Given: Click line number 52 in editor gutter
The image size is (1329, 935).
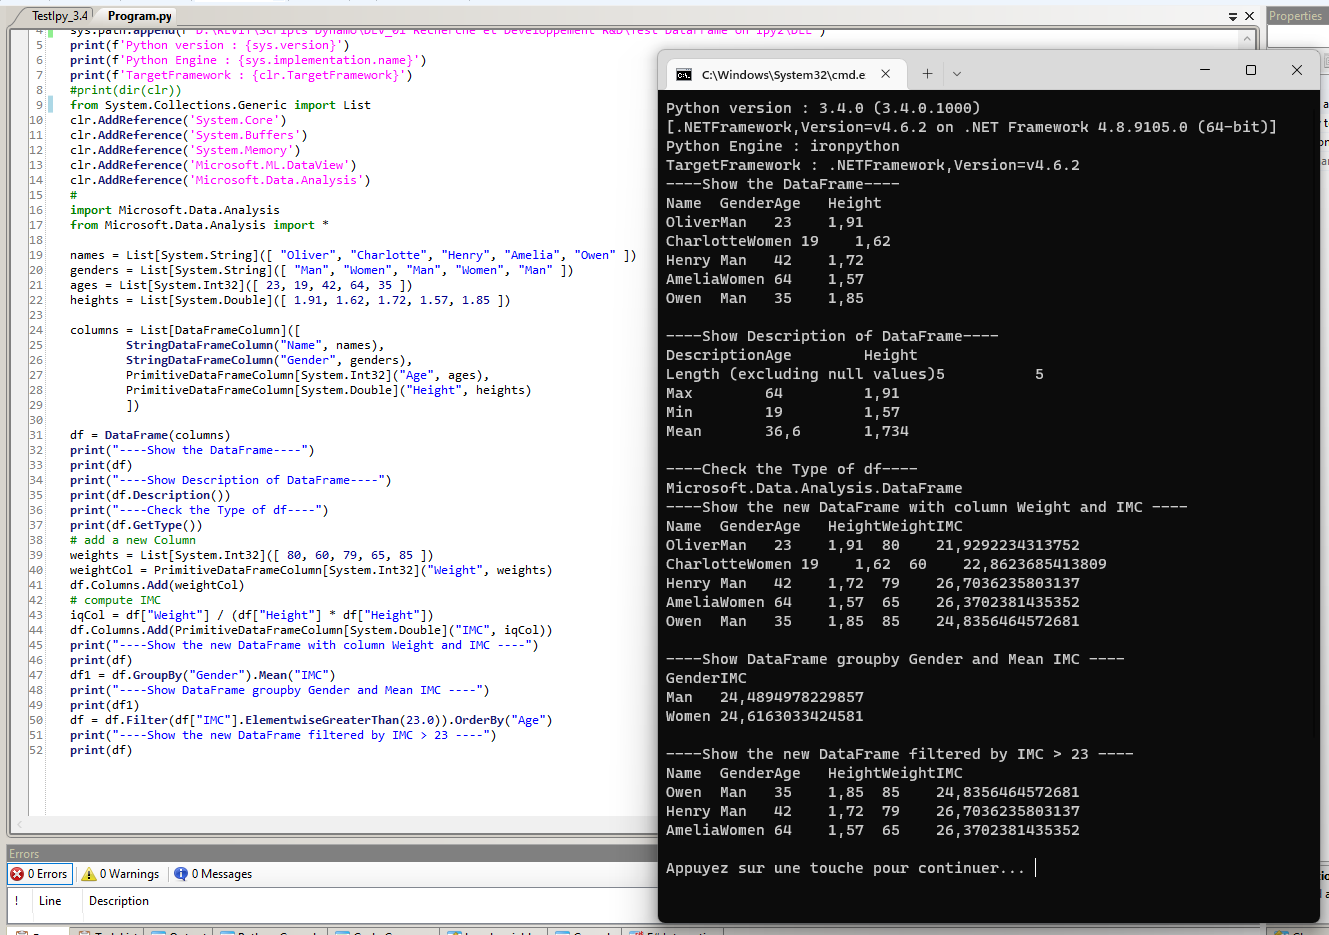Looking at the screenshot, I should pyautogui.click(x=36, y=750).
